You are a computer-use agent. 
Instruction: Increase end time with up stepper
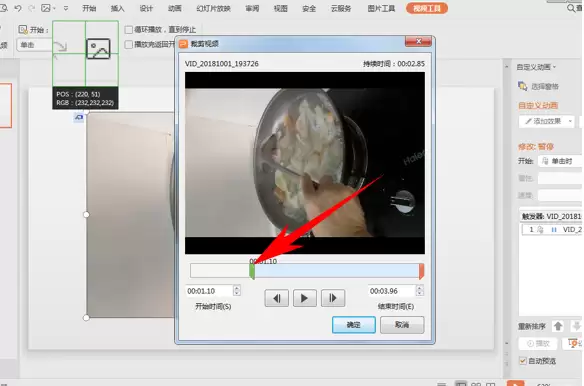click(x=420, y=288)
